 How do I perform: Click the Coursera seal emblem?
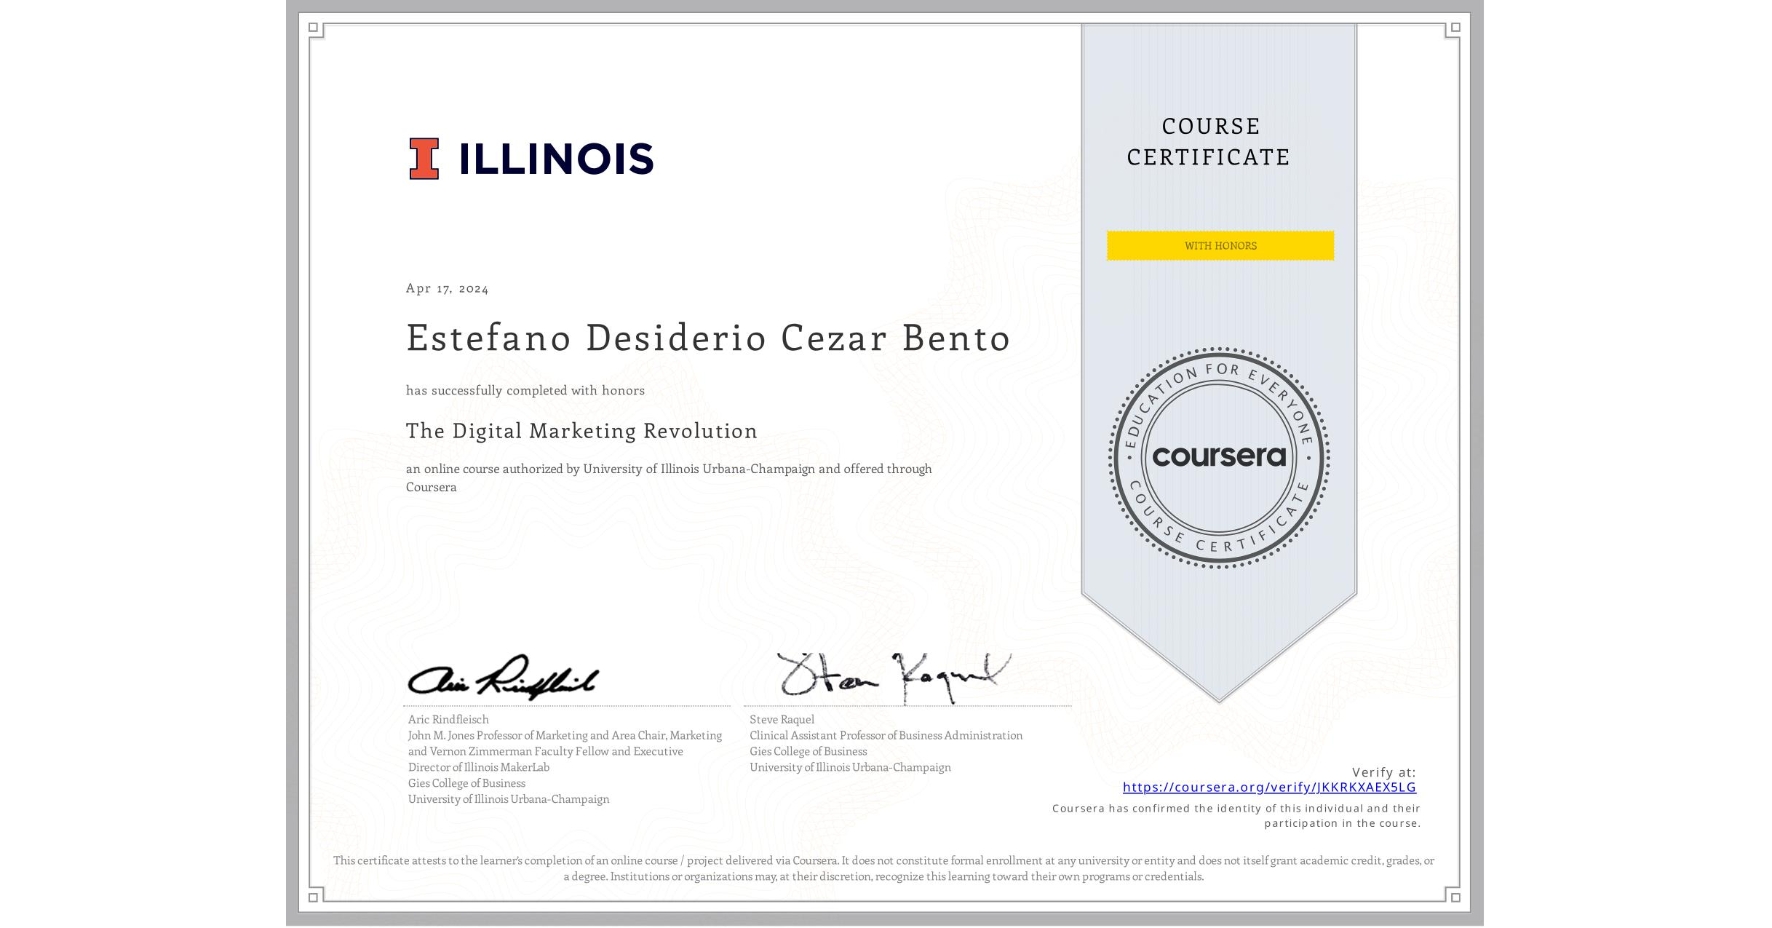click(x=1219, y=458)
